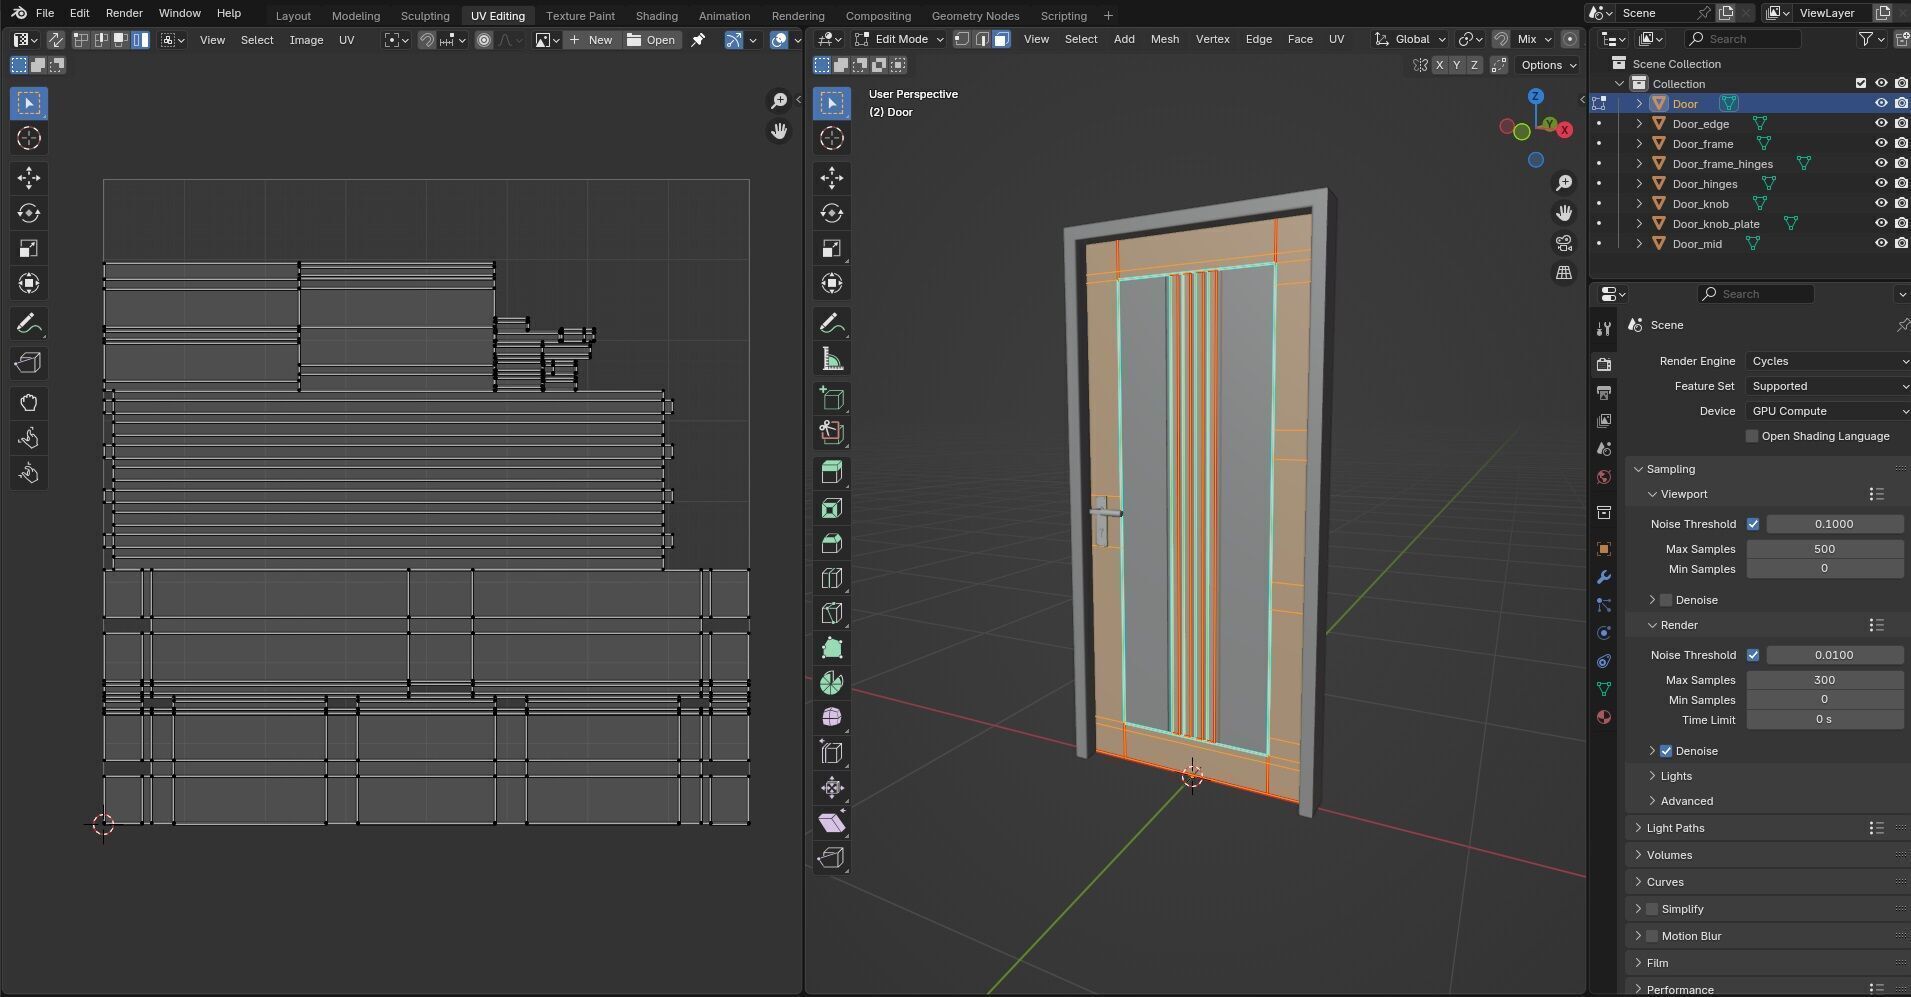Viewport: 1911px width, 997px height.
Task: Collapse the Sampling panel
Action: tap(1670, 469)
